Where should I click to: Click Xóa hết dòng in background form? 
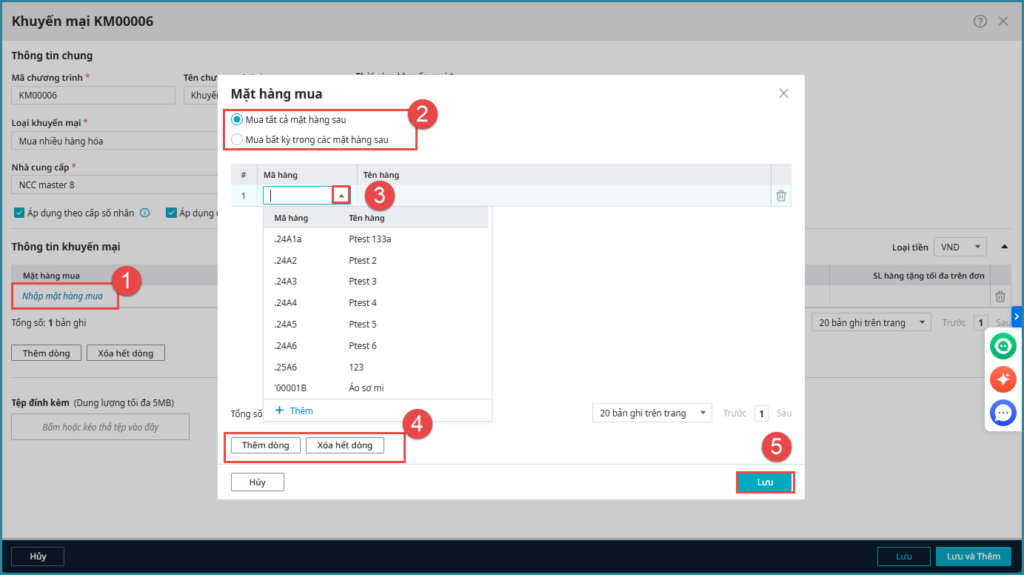click(125, 353)
